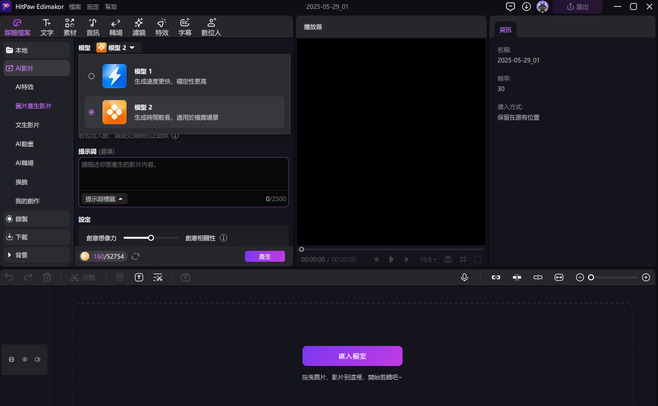Click the chain link icon in timeline toolbar
This screenshot has width=658, height=406.
click(496, 278)
